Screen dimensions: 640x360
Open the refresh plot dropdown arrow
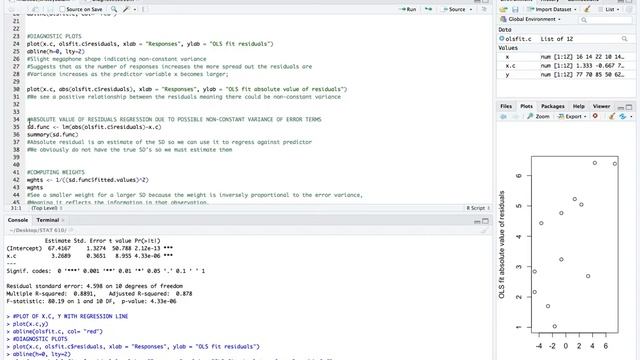pos(631,117)
